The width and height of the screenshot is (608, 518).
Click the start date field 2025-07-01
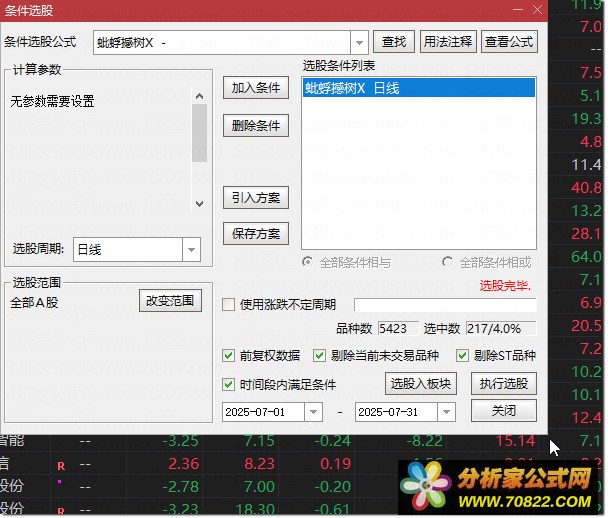[x=263, y=412]
